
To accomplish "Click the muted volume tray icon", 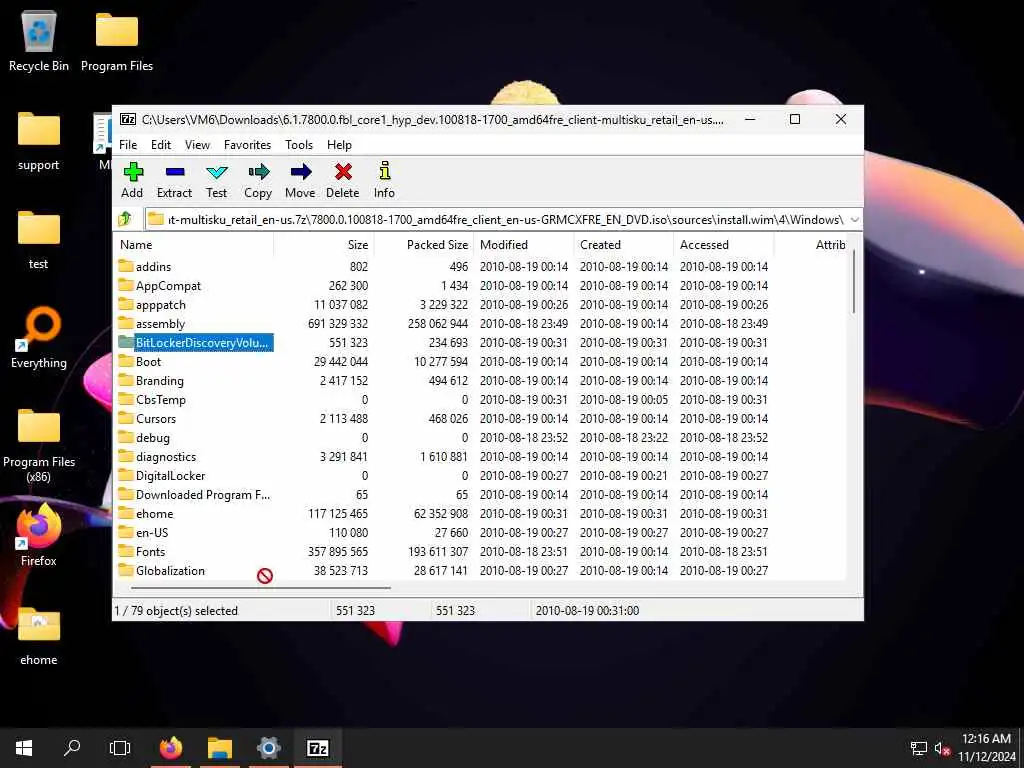I will pos(941,748).
